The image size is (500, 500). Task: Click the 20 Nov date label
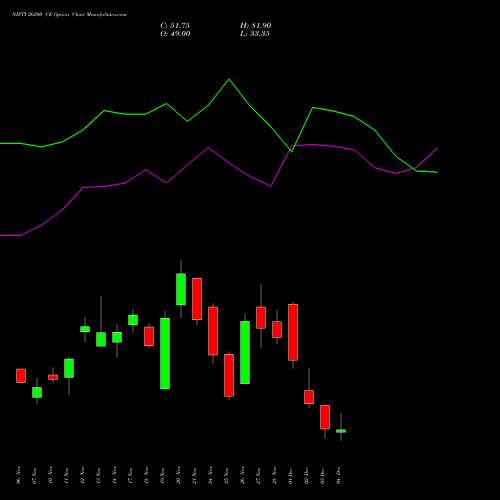pyautogui.click(x=178, y=475)
